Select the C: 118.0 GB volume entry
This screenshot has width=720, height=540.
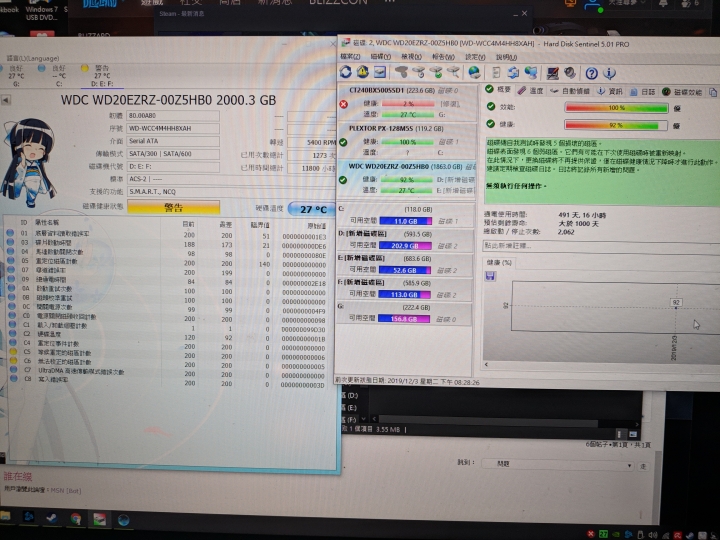pos(405,215)
